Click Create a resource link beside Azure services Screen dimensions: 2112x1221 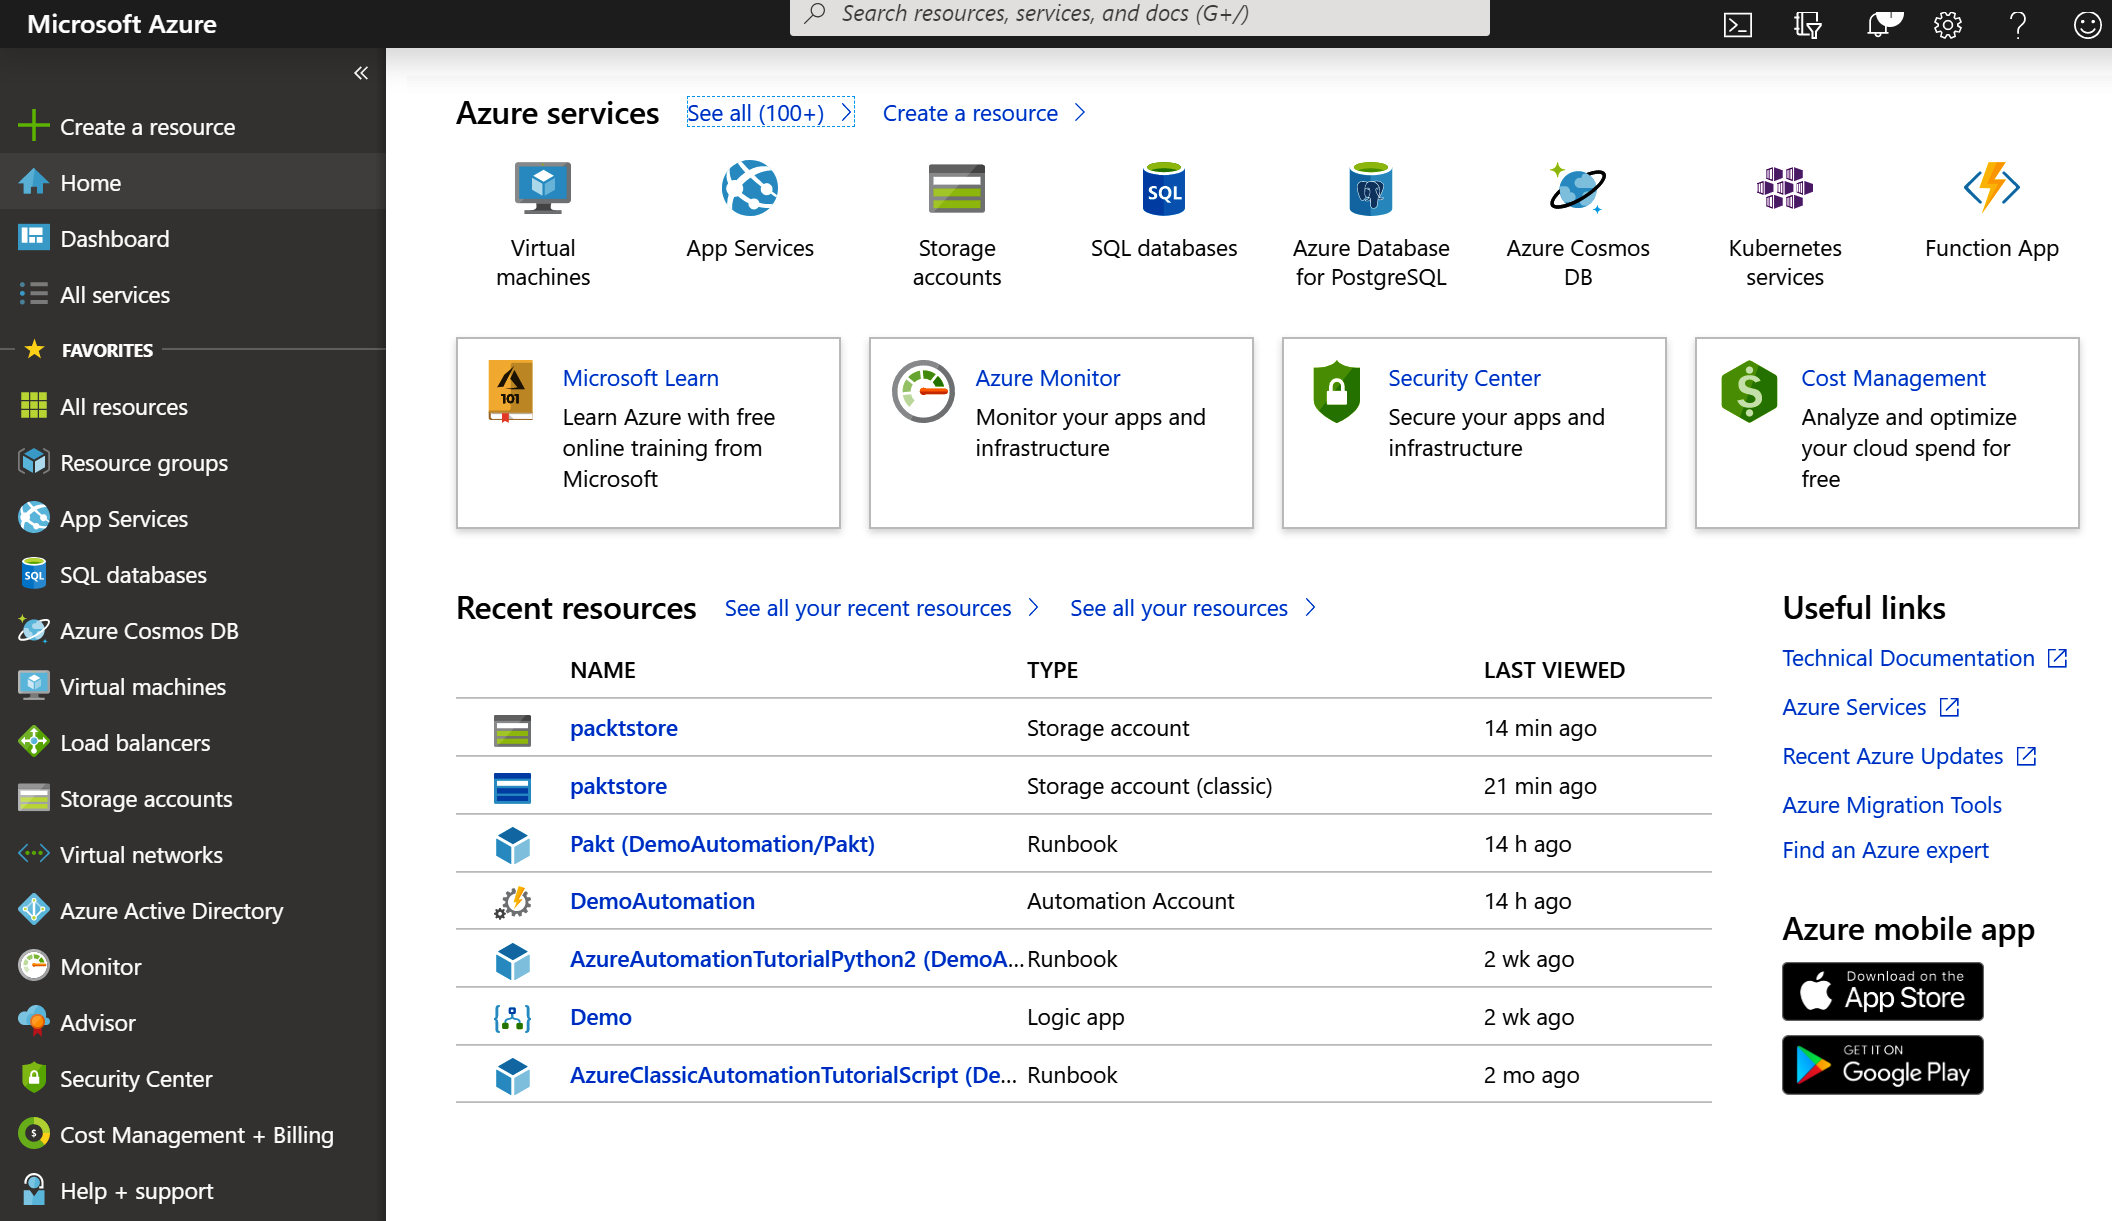tap(984, 113)
